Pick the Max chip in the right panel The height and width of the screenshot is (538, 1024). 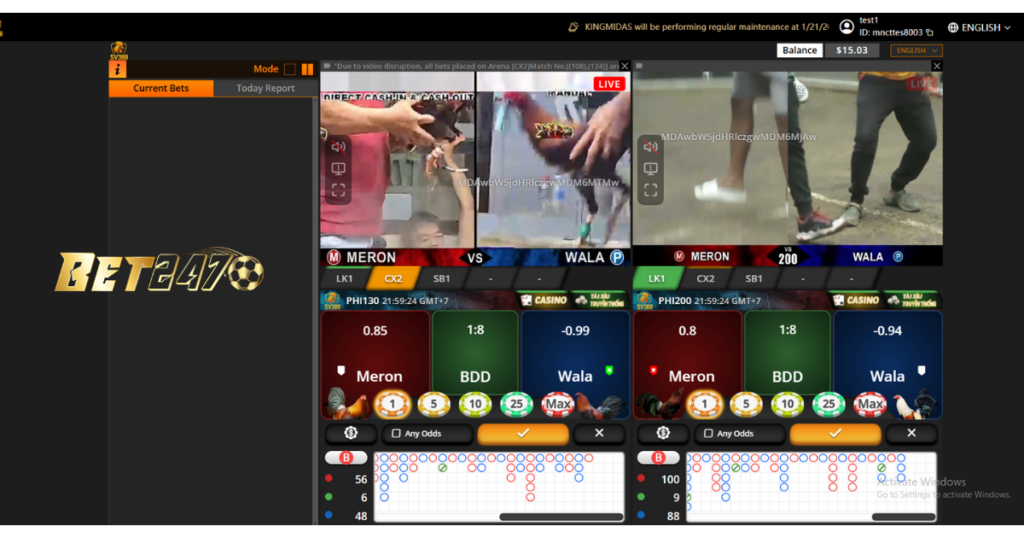(x=869, y=405)
